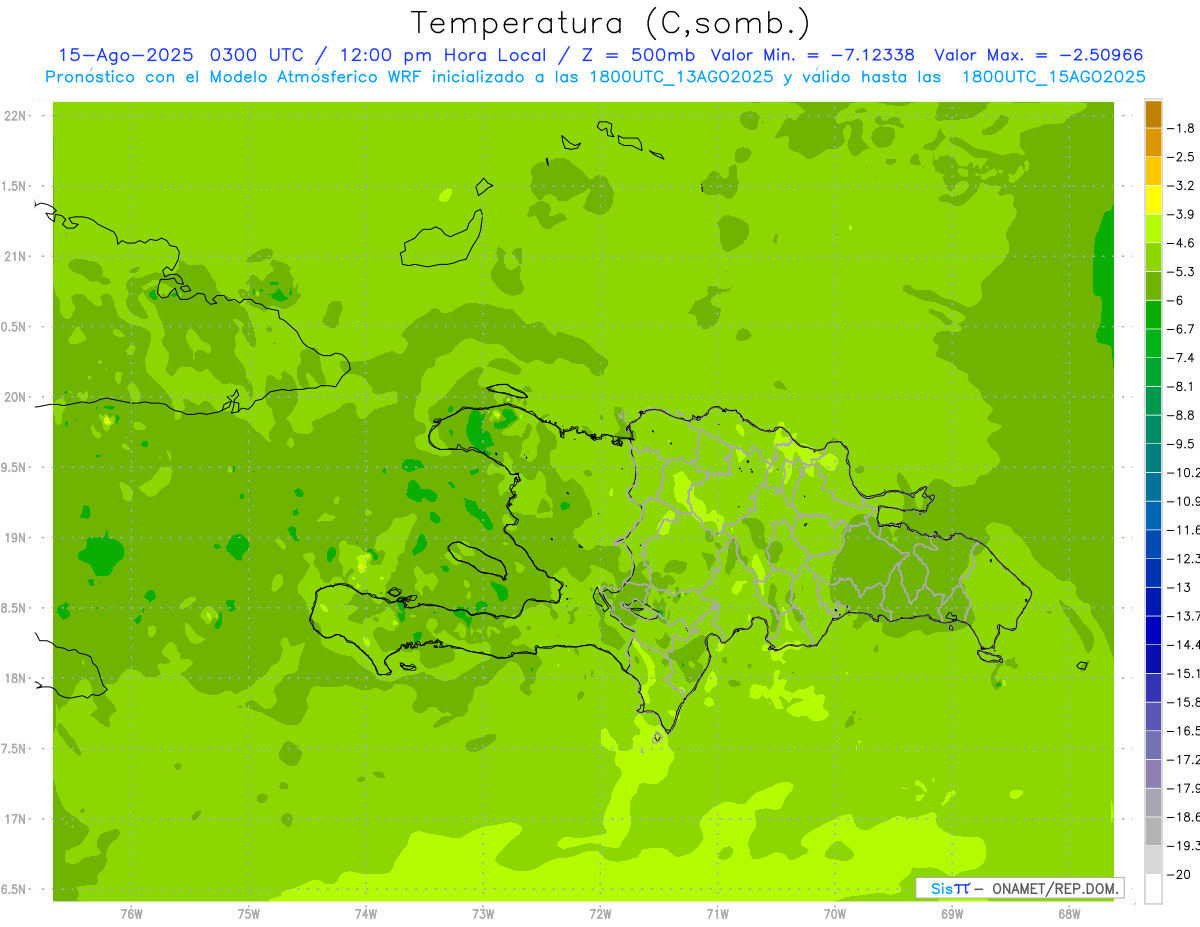Click the orange legend swatch above -1.8
Viewport: 1200px width, 927px height.
click(x=1153, y=115)
